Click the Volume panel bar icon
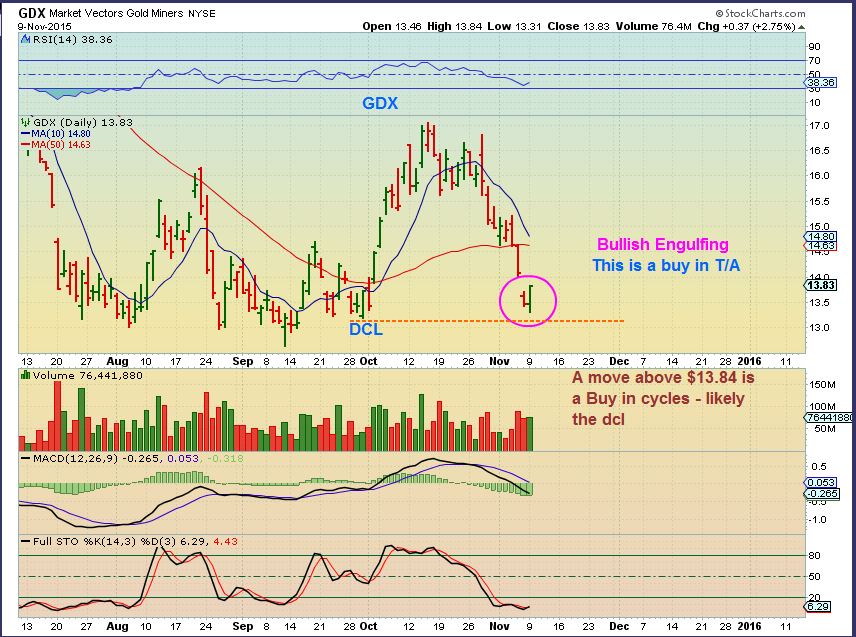 tap(25, 375)
